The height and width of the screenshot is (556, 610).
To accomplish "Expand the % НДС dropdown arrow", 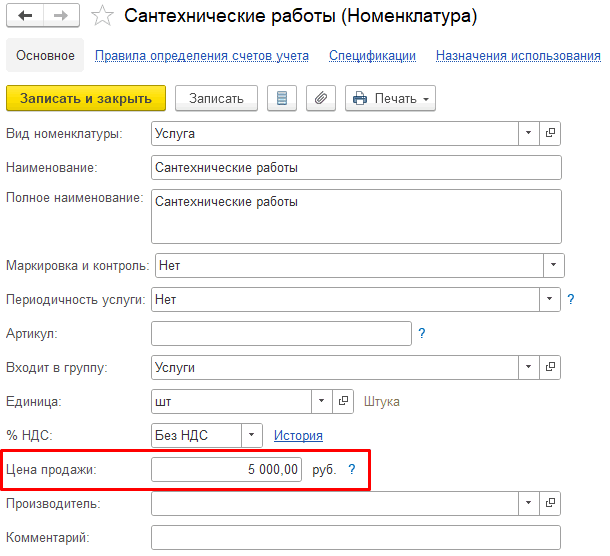I will pos(251,435).
